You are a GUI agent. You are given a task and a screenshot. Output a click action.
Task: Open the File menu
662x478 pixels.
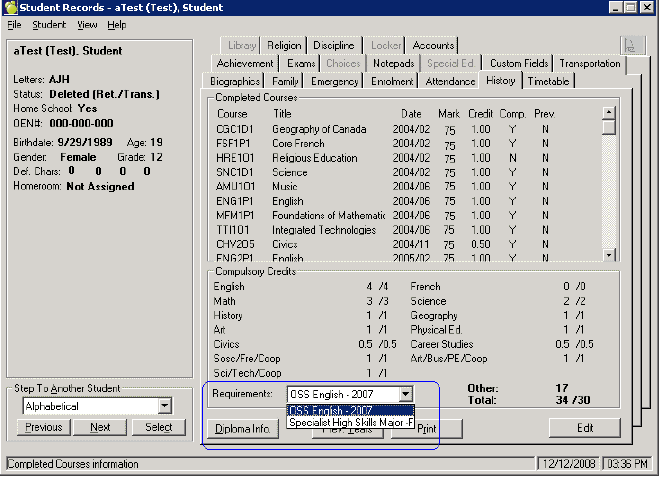coord(14,24)
